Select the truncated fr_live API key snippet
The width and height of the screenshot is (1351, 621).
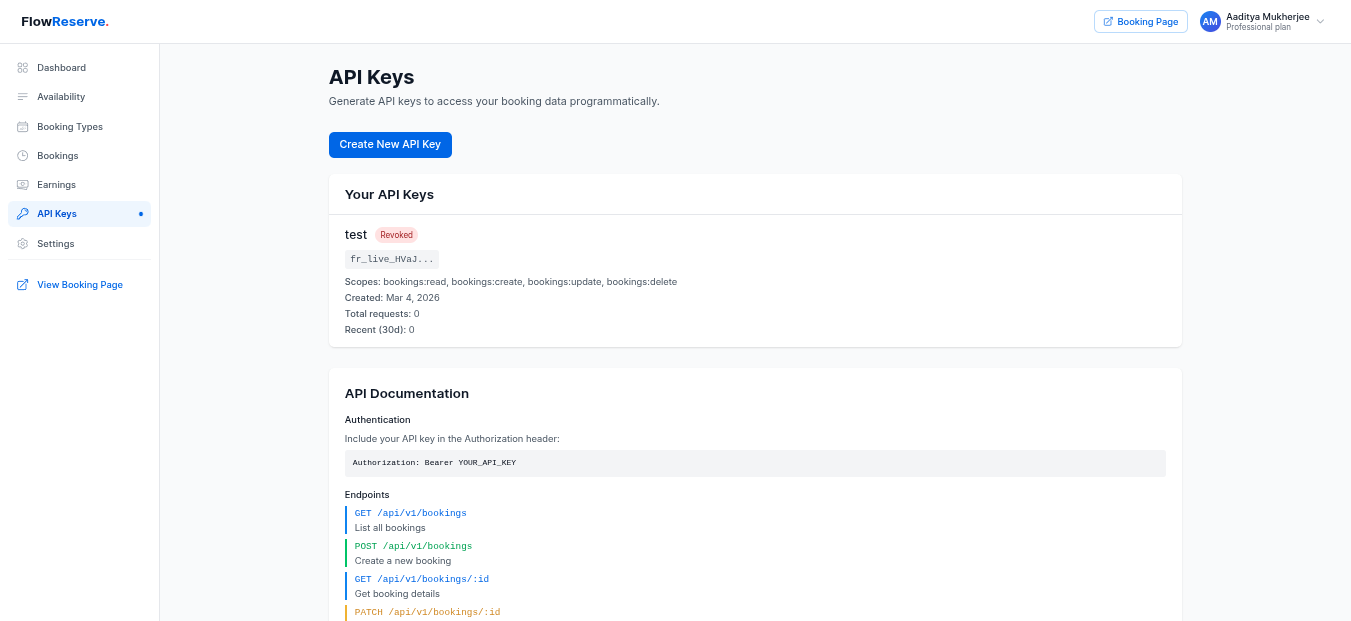point(392,258)
